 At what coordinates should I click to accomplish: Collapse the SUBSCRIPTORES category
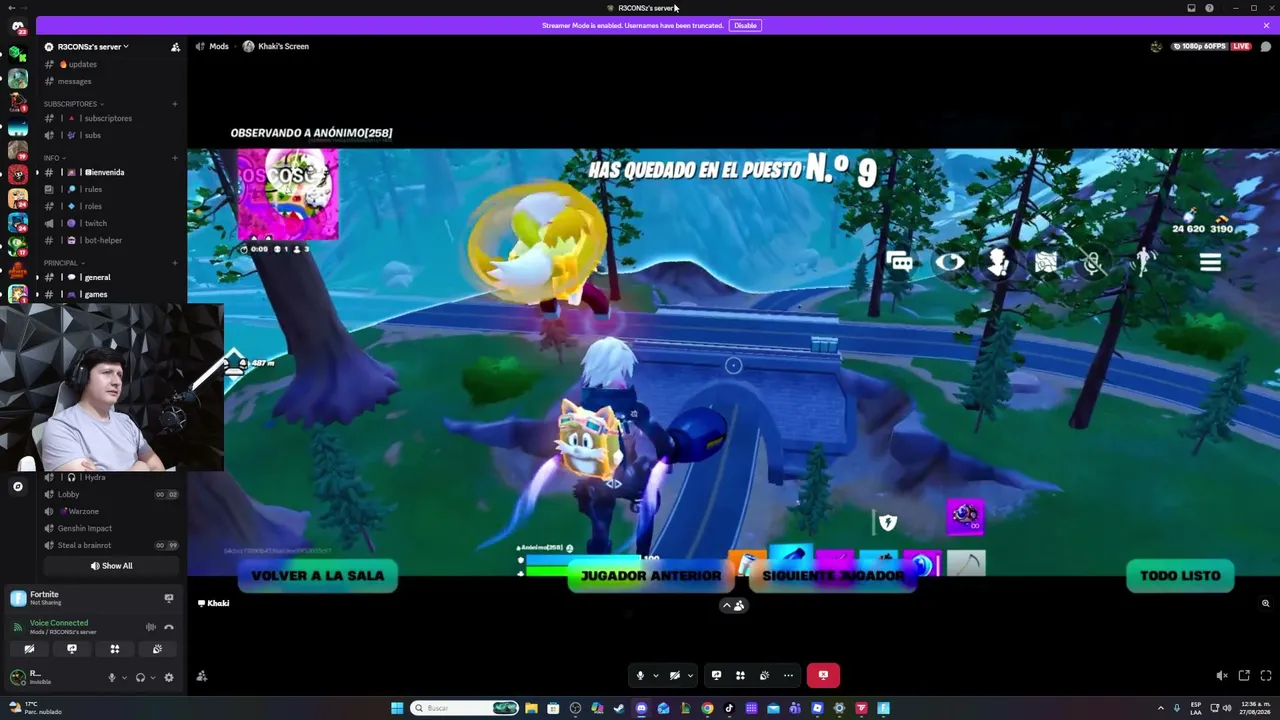pos(73,104)
